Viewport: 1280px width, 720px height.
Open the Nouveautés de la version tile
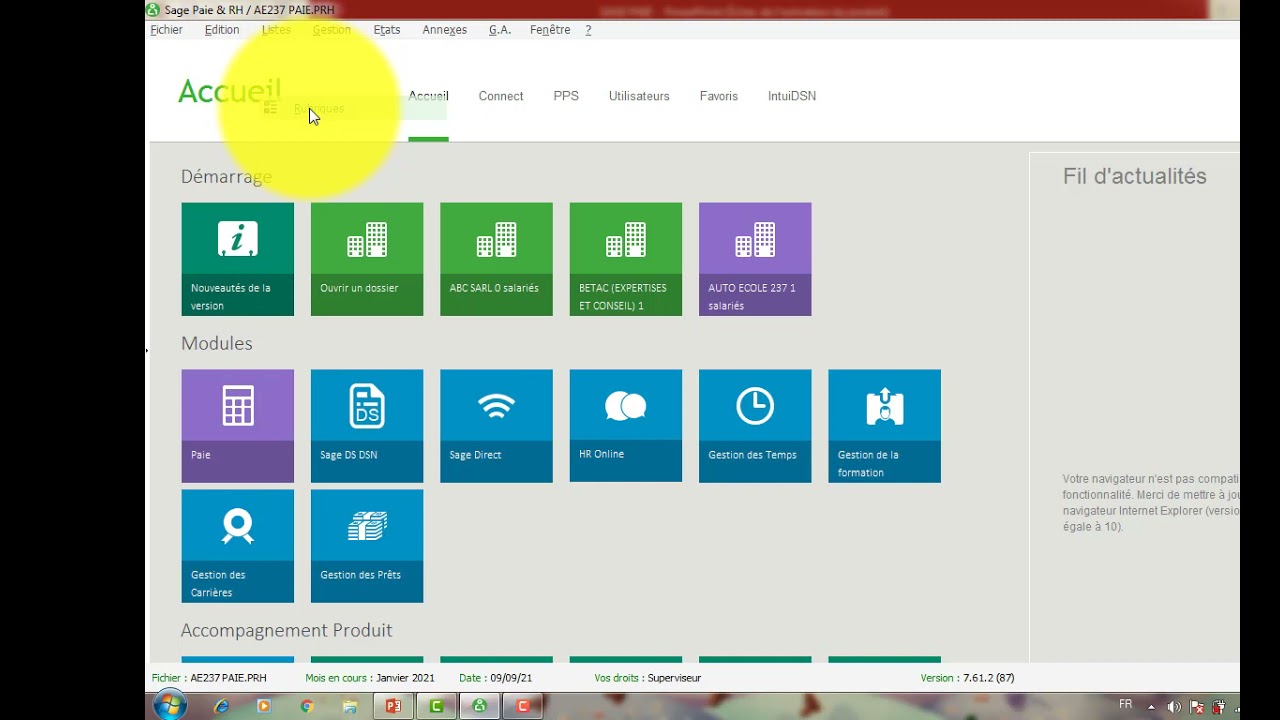pyautogui.click(x=238, y=259)
